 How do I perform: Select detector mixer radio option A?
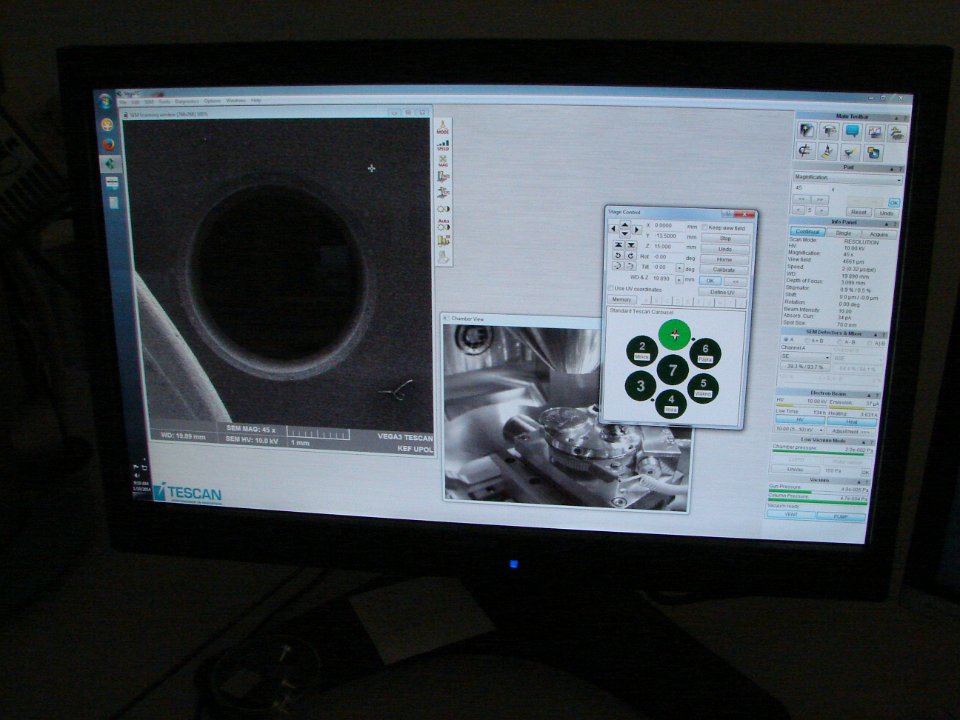tap(787, 339)
